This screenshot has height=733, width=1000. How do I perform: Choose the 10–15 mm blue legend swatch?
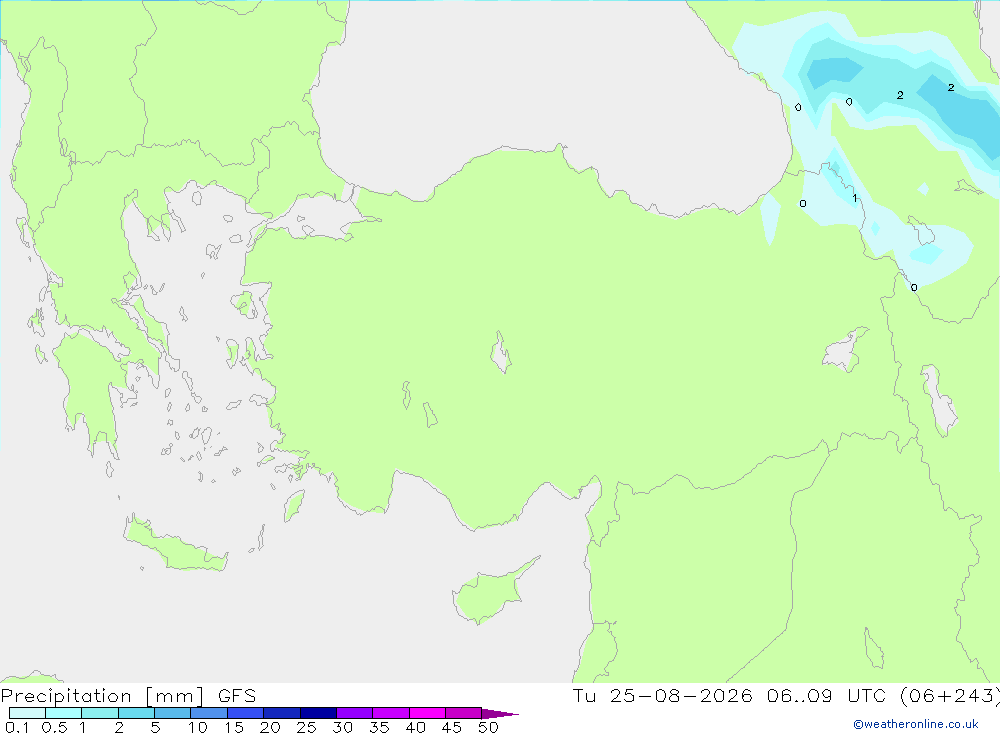click(x=209, y=713)
